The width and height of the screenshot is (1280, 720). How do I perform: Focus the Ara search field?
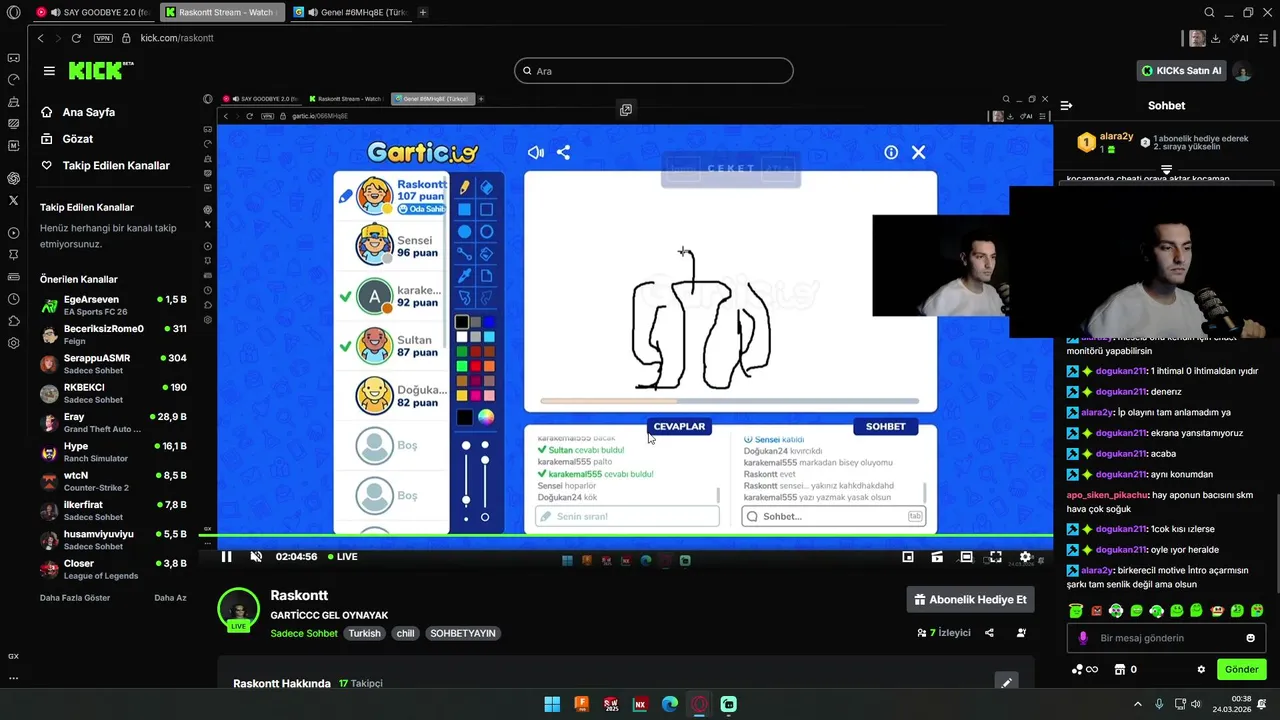click(x=654, y=71)
